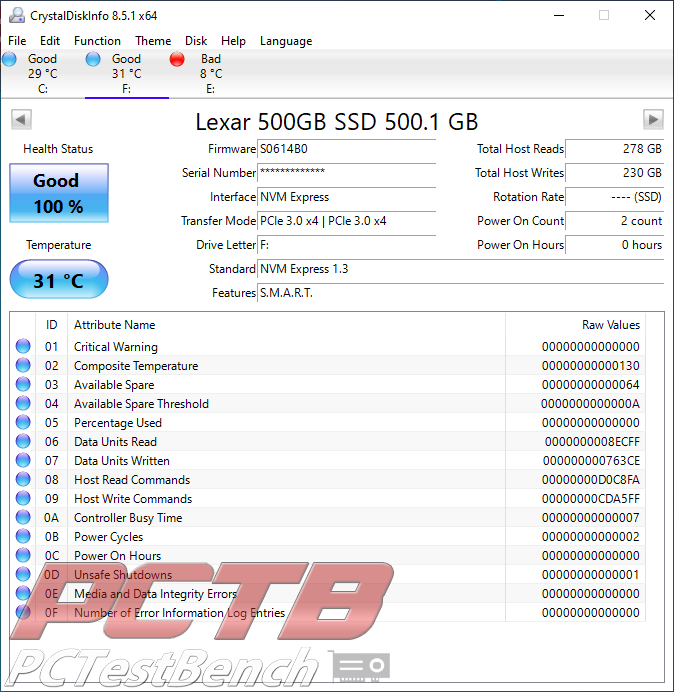Image resolution: width=674 pixels, height=692 pixels.
Task: Click the Unsafe Shutdowns raw value 0000000000001
Action: point(591,575)
